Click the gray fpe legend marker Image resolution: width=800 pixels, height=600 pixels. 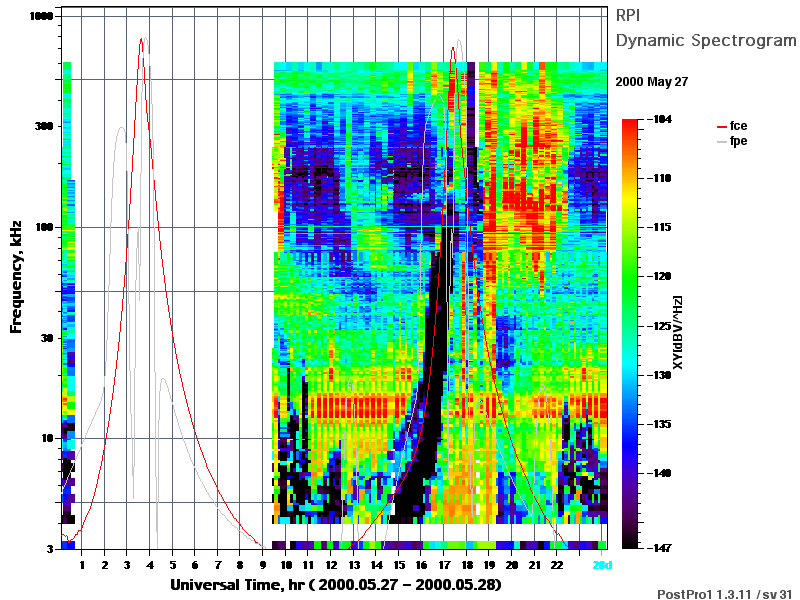pos(721,142)
